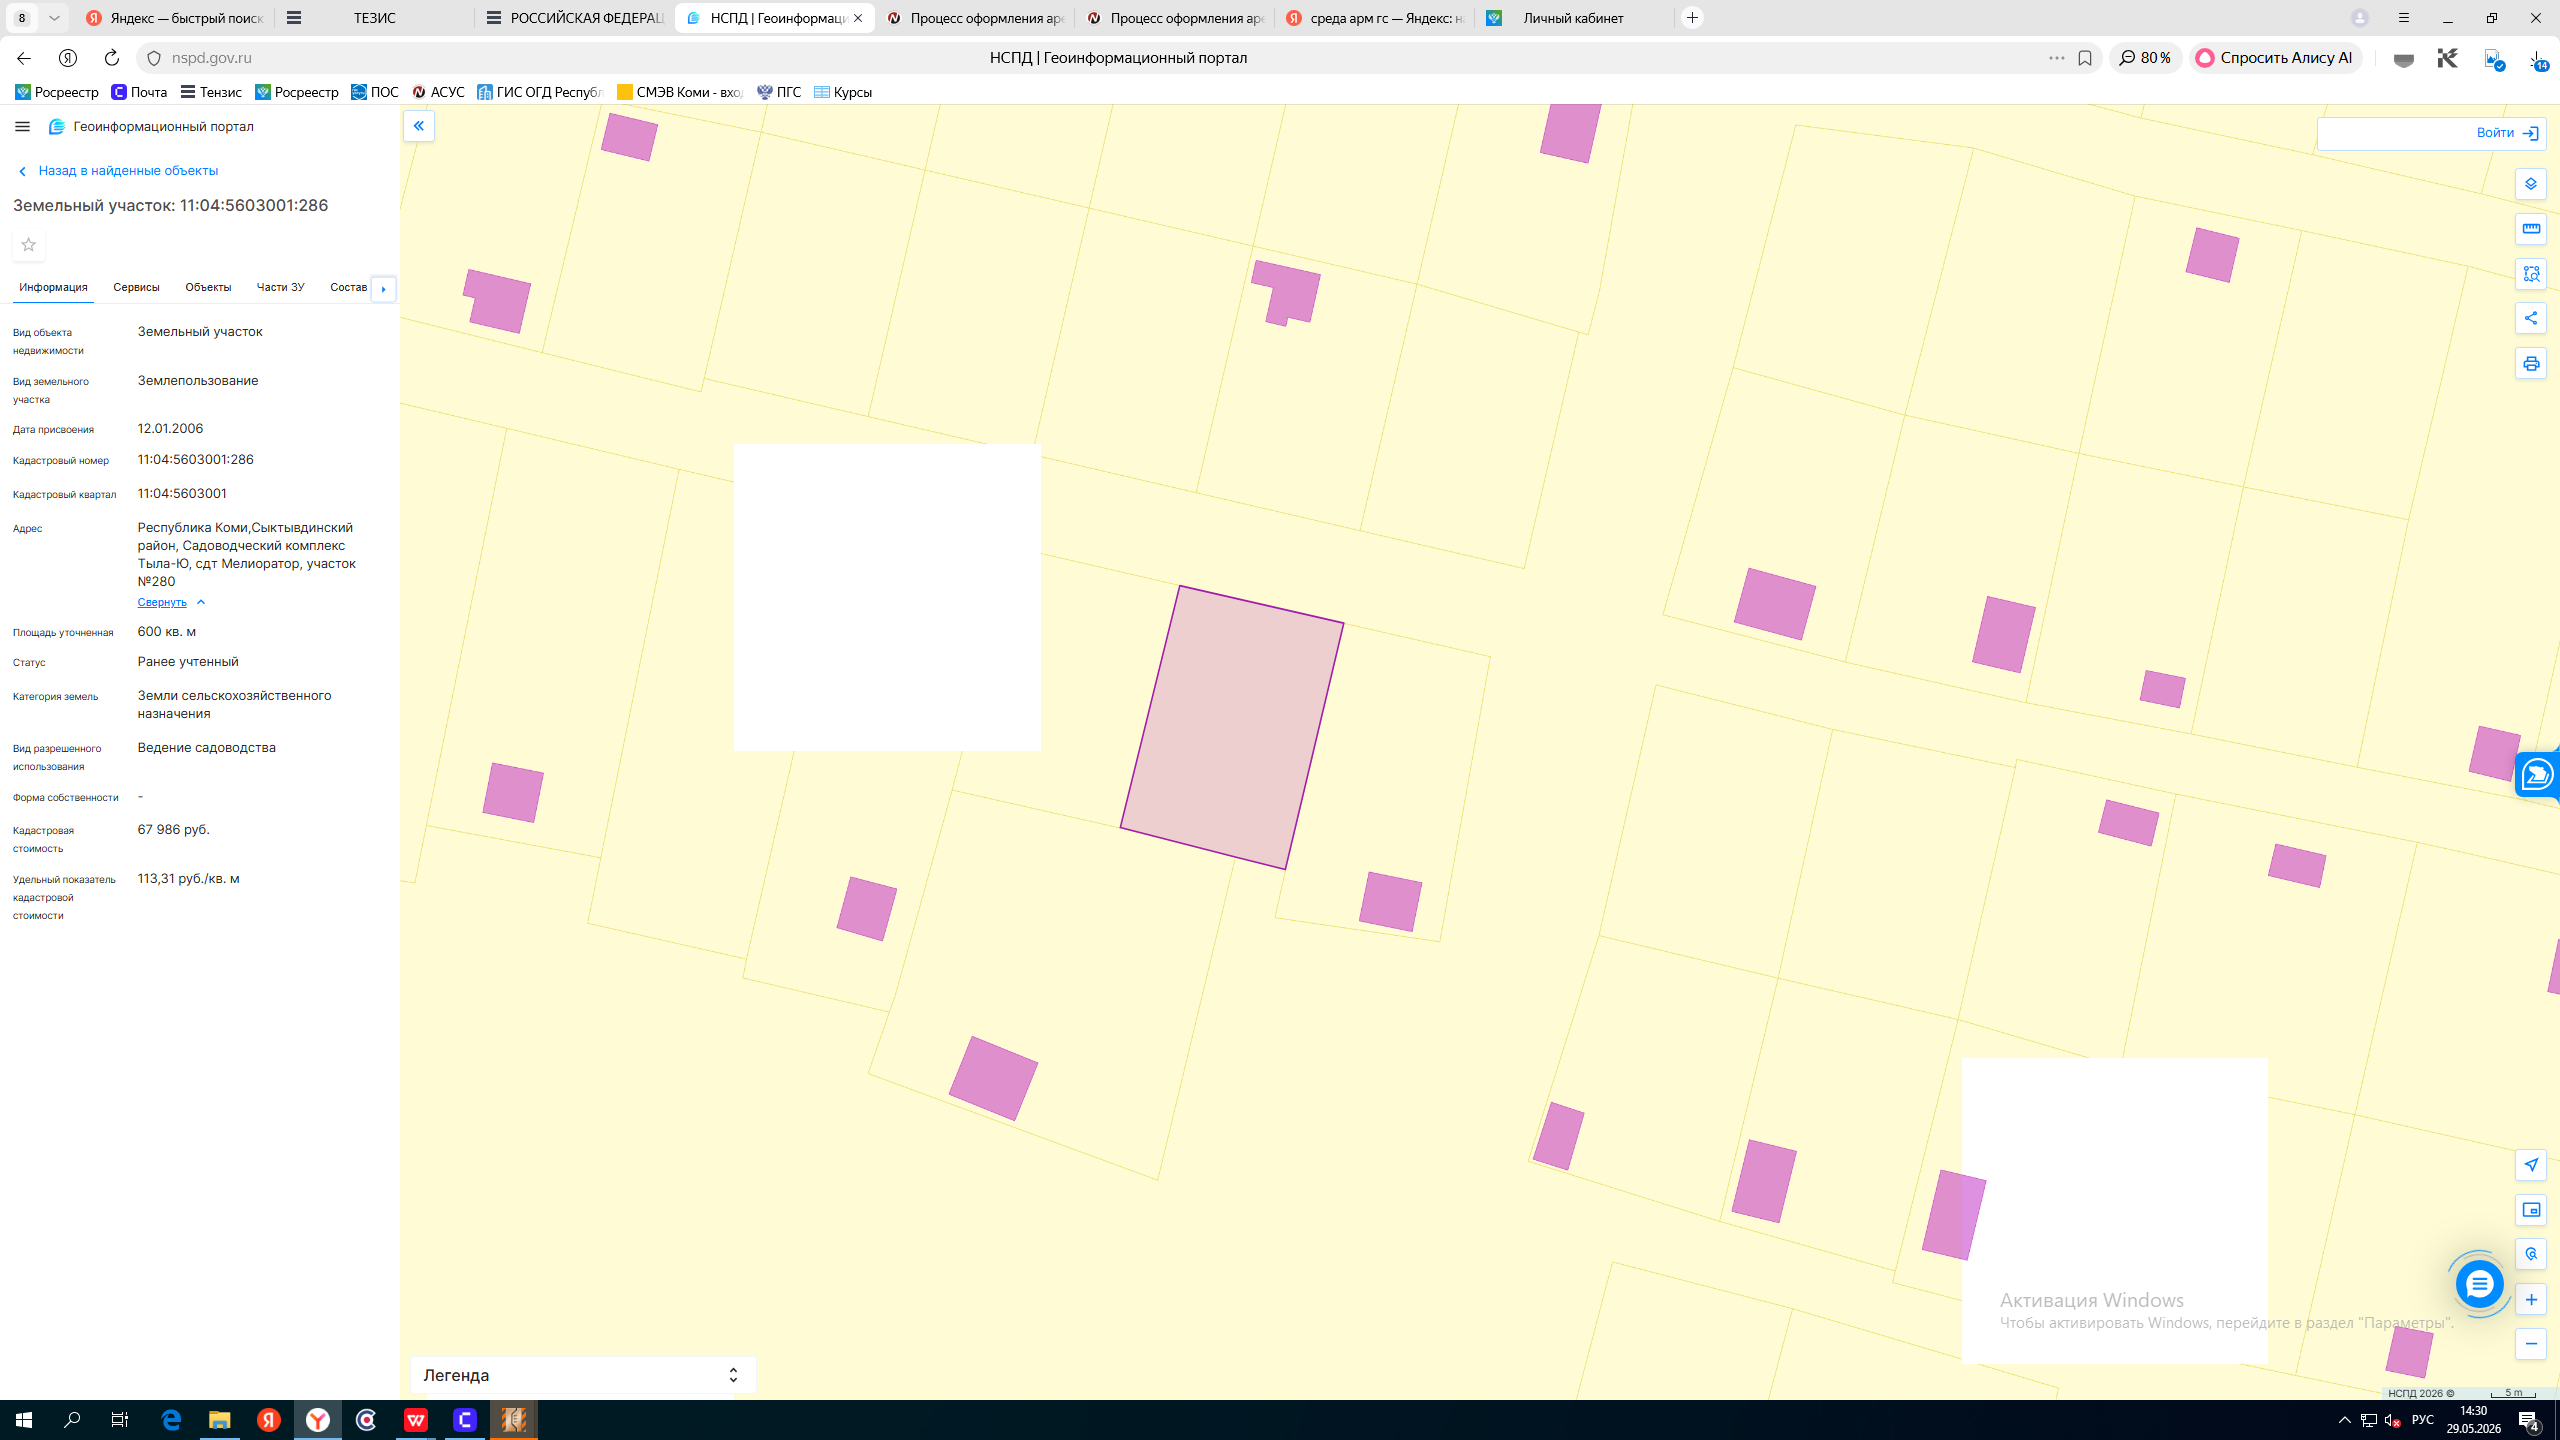Open Windows Start menu
Image resolution: width=2560 pixels, height=1440 pixels.
(24, 1420)
